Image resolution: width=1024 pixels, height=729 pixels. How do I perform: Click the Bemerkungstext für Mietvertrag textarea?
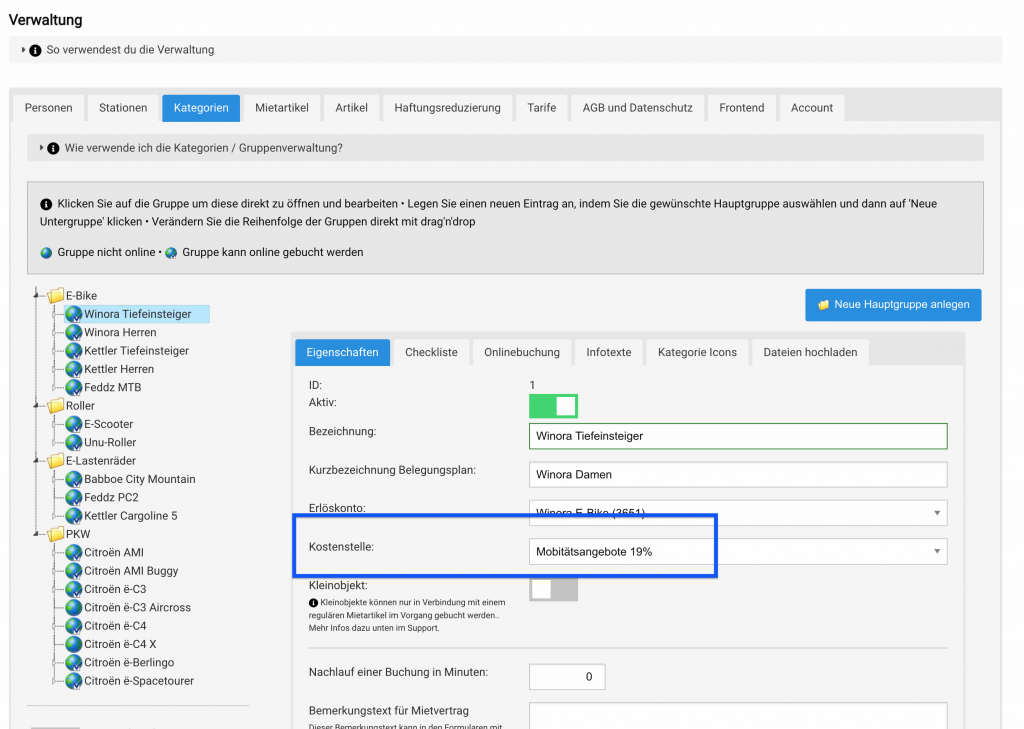(x=738, y=716)
